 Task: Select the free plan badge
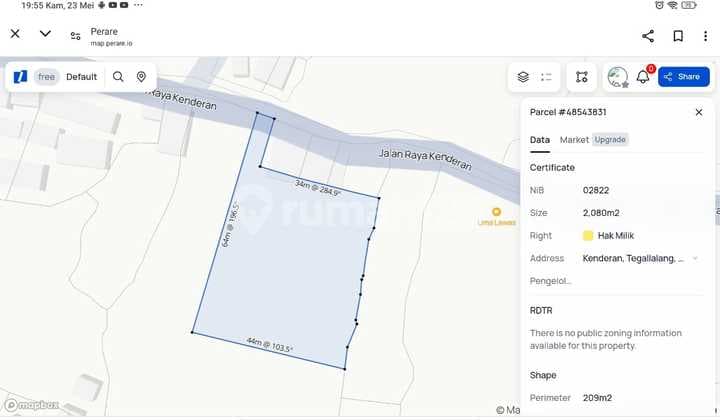[x=46, y=77]
